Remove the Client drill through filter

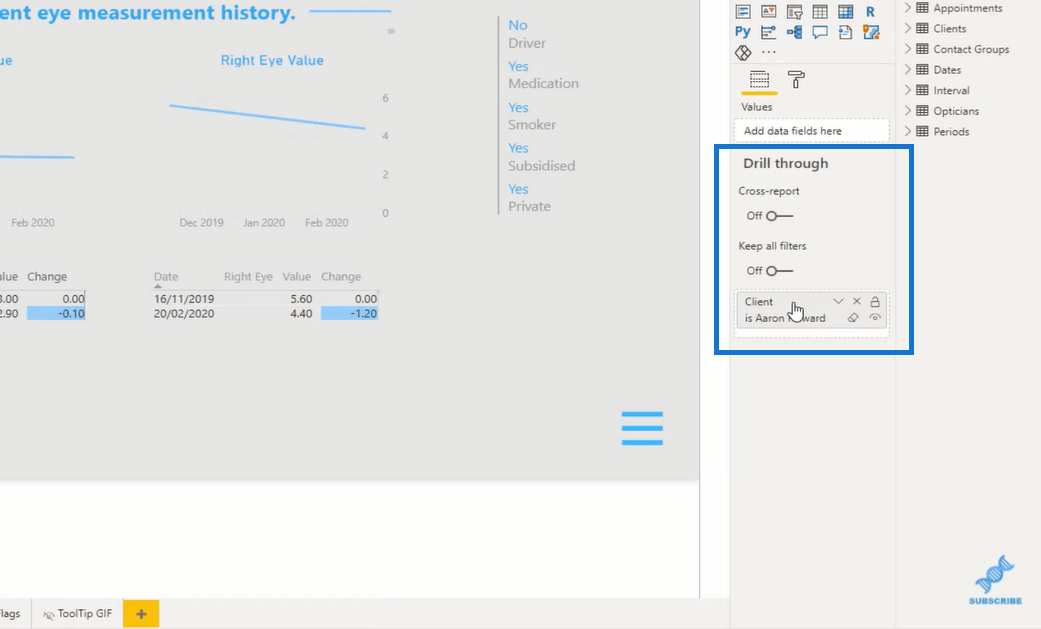point(856,302)
